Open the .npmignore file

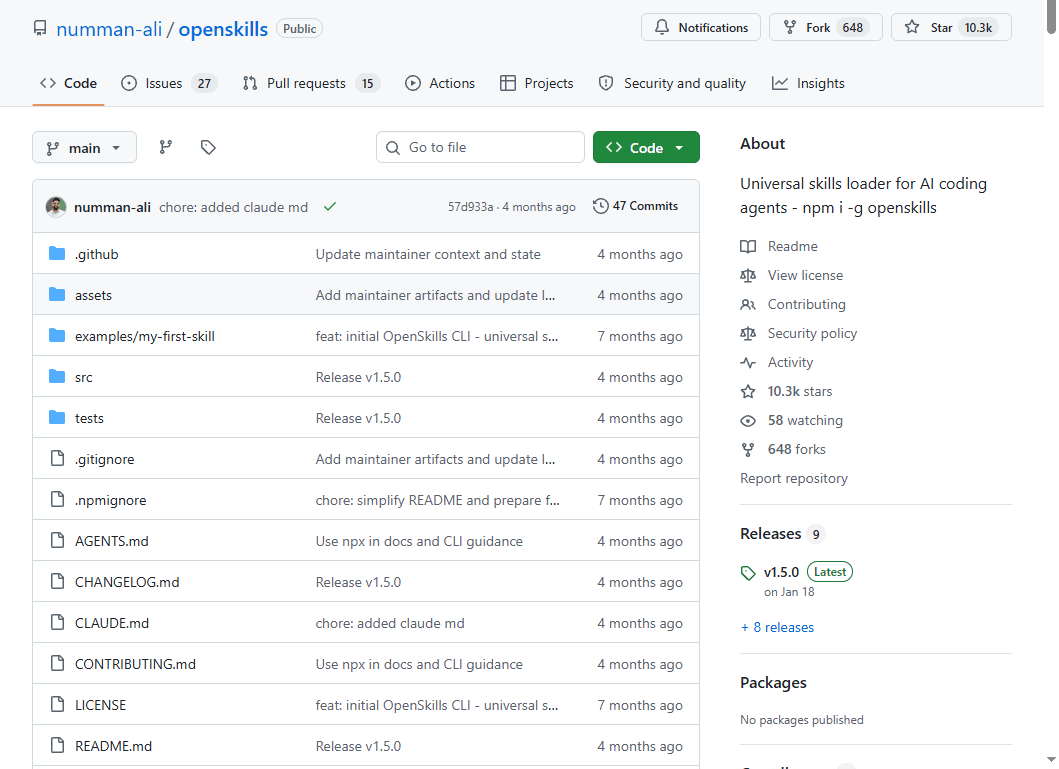pyautogui.click(x=111, y=500)
